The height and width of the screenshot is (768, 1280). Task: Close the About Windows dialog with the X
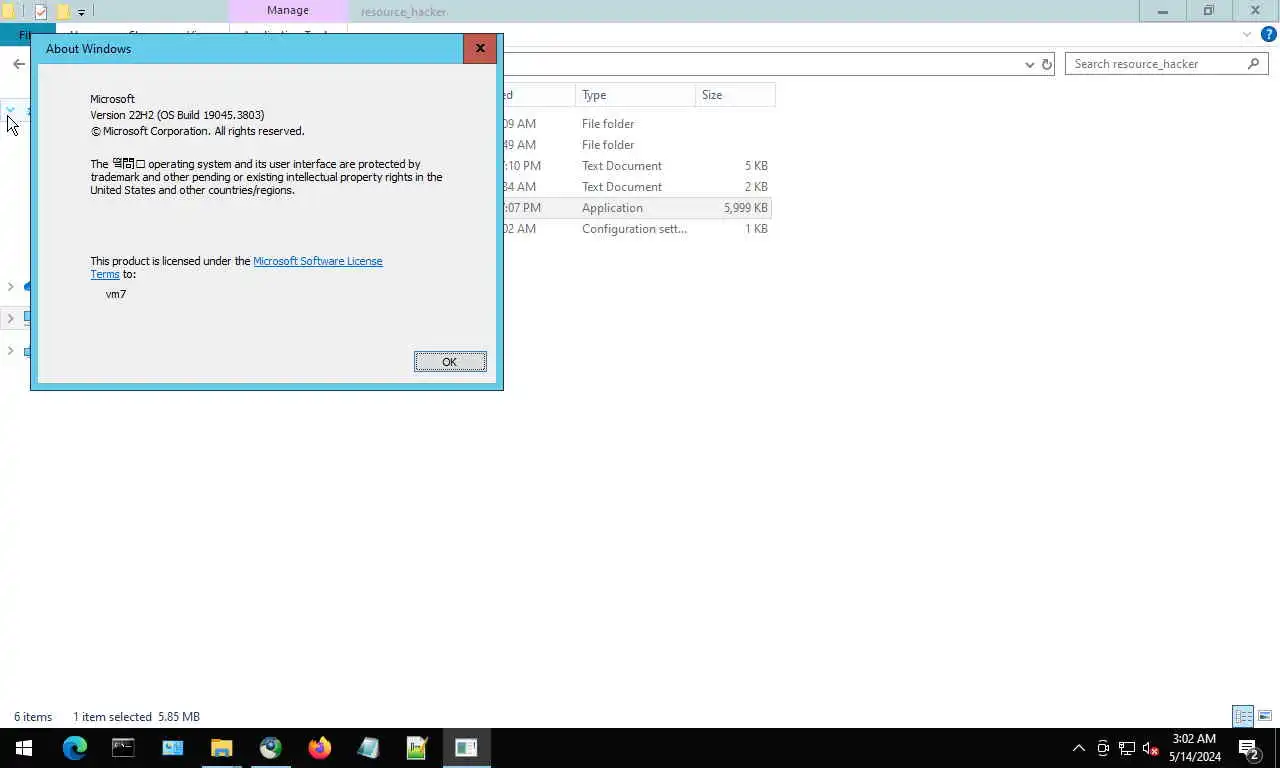[480, 48]
